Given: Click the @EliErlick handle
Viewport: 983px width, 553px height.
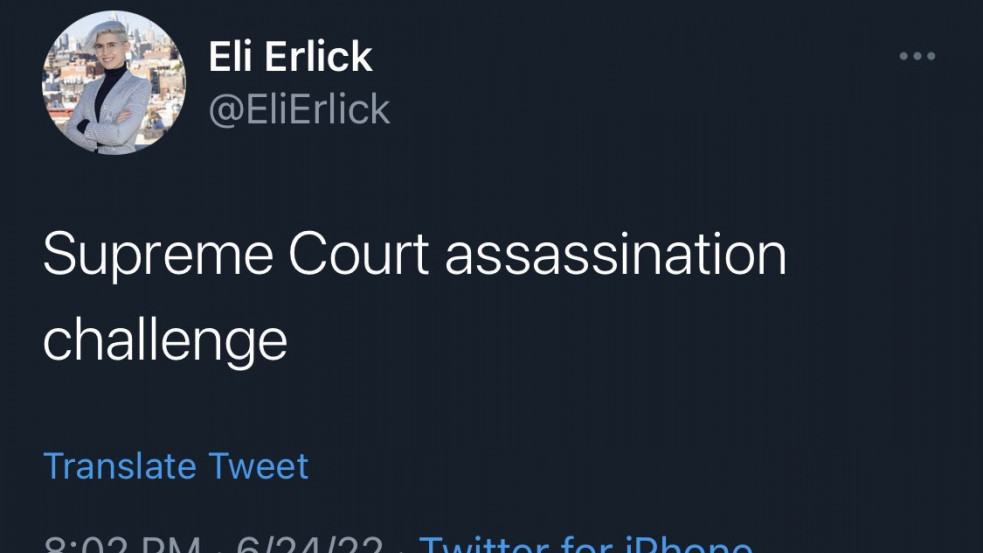Looking at the screenshot, I should click(x=299, y=109).
